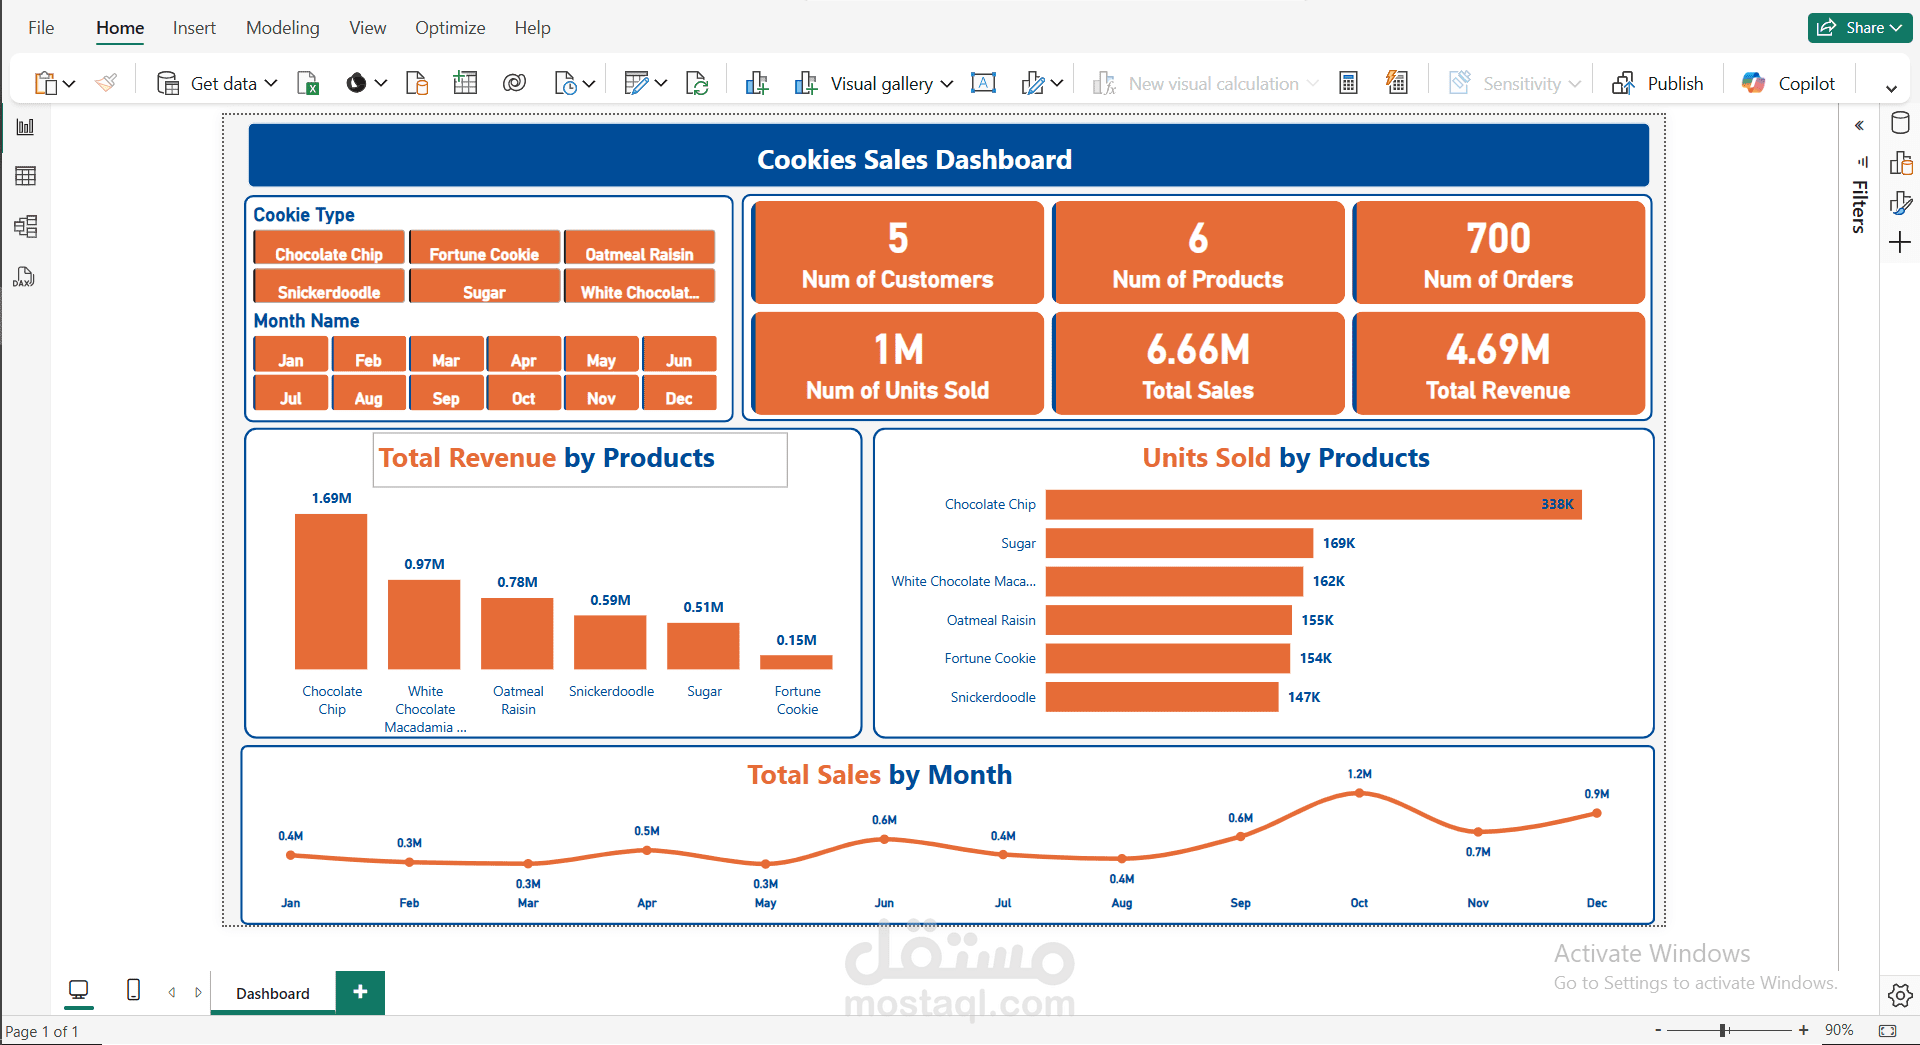The image size is (1920, 1045).
Task: Click the New visual icon
Action: (x=757, y=83)
